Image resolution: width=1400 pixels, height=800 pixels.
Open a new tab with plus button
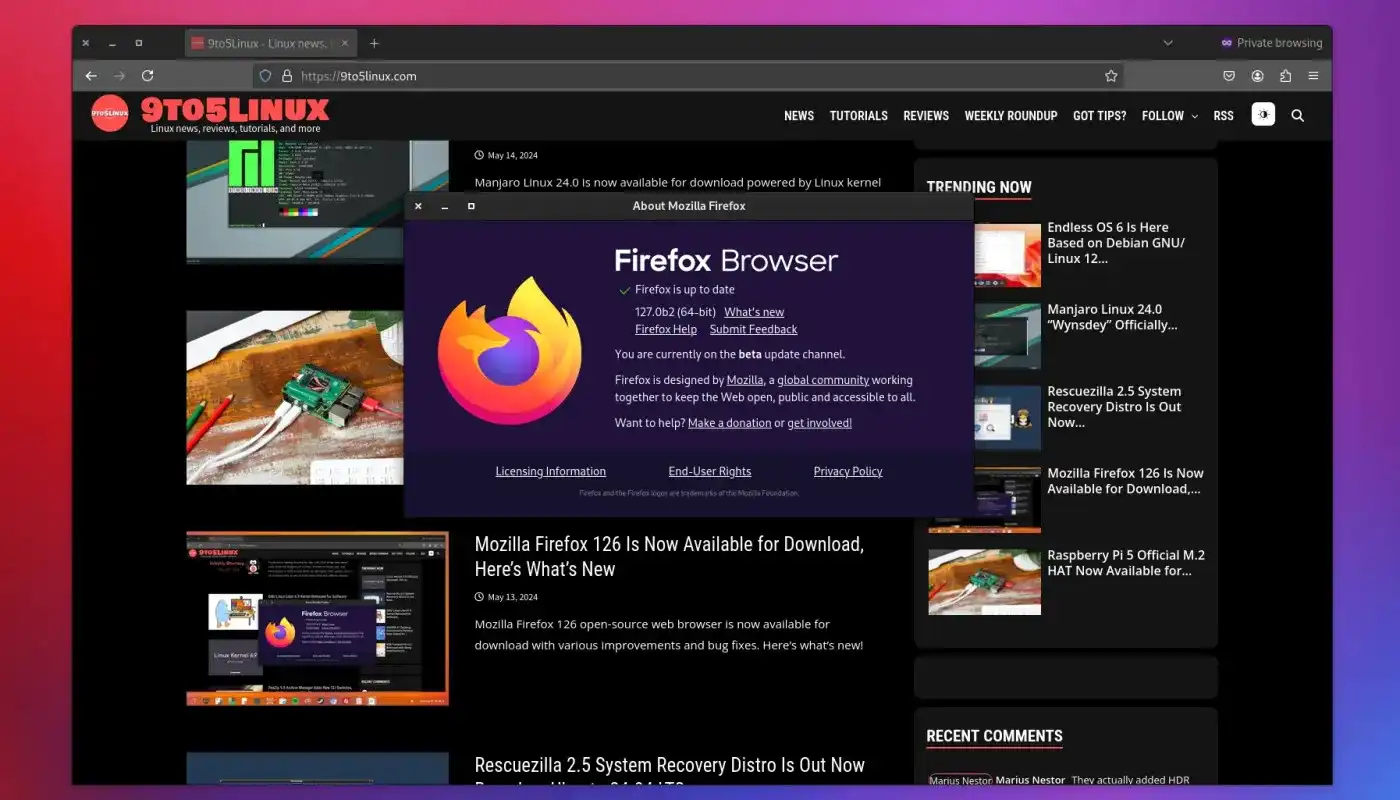pyautogui.click(x=374, y=43)
